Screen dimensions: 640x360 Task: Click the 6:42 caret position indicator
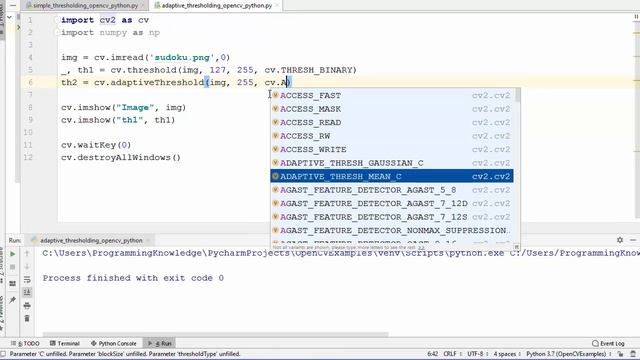point(432,354)
